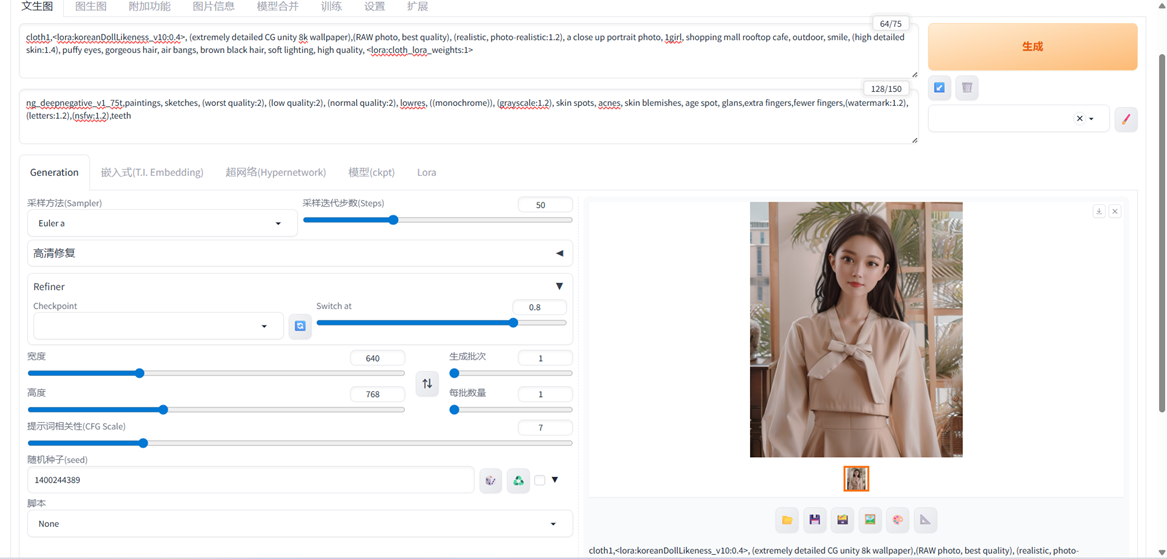Open the 嵌入式(T.I. Embedding) sub-tab
Screen dimensions: 1167x559
[x=153, y=172]
